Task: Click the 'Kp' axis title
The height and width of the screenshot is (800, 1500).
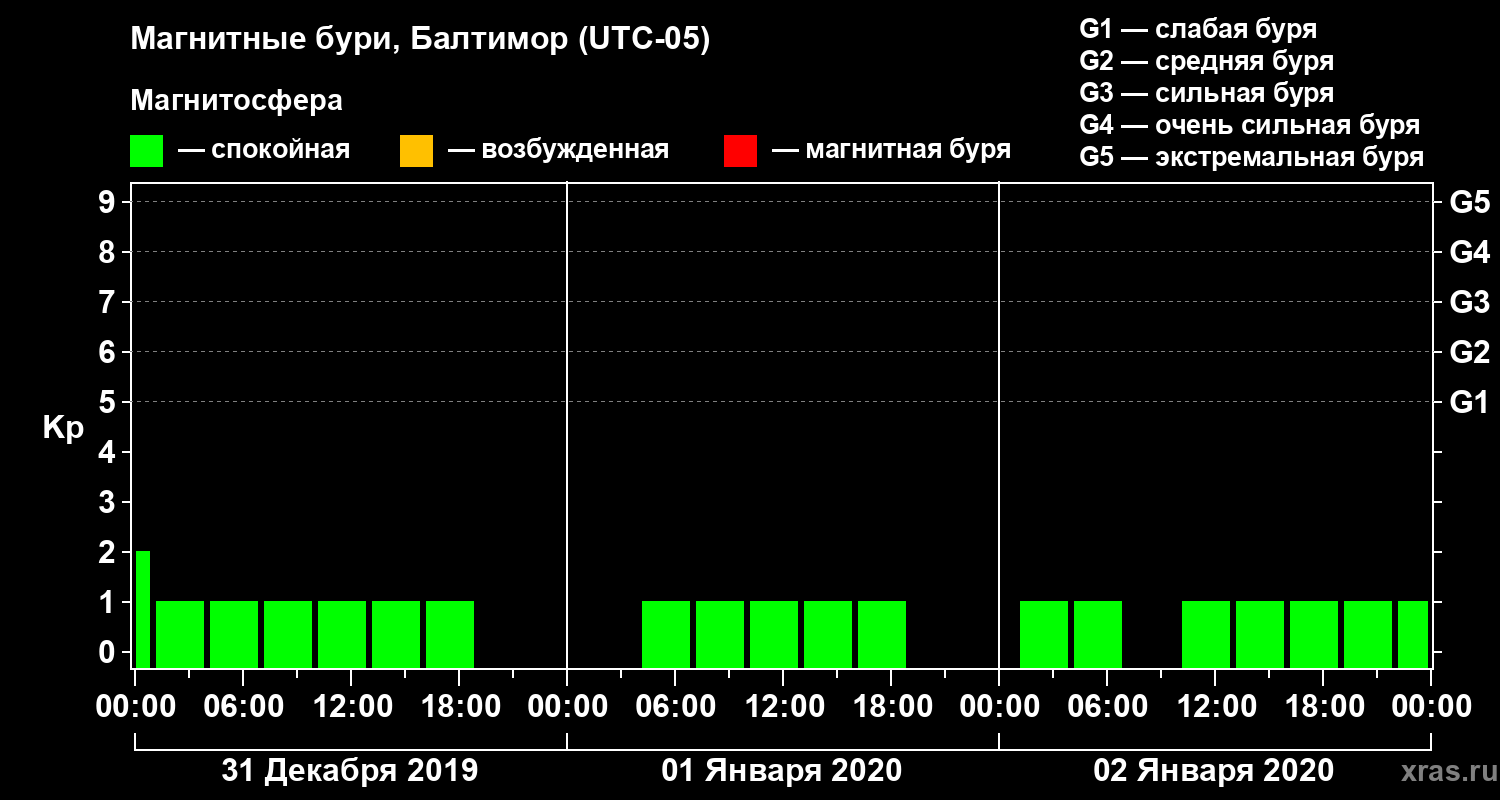Action: [x=63, y=429]
